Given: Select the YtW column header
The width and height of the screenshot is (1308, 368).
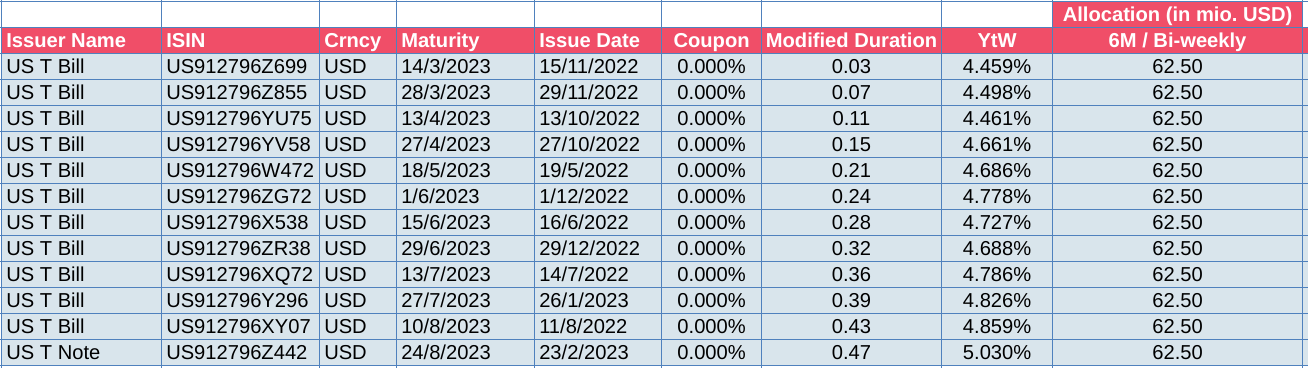Looking at the screenshot, I should pyautogui.click(x=997, y=41).
